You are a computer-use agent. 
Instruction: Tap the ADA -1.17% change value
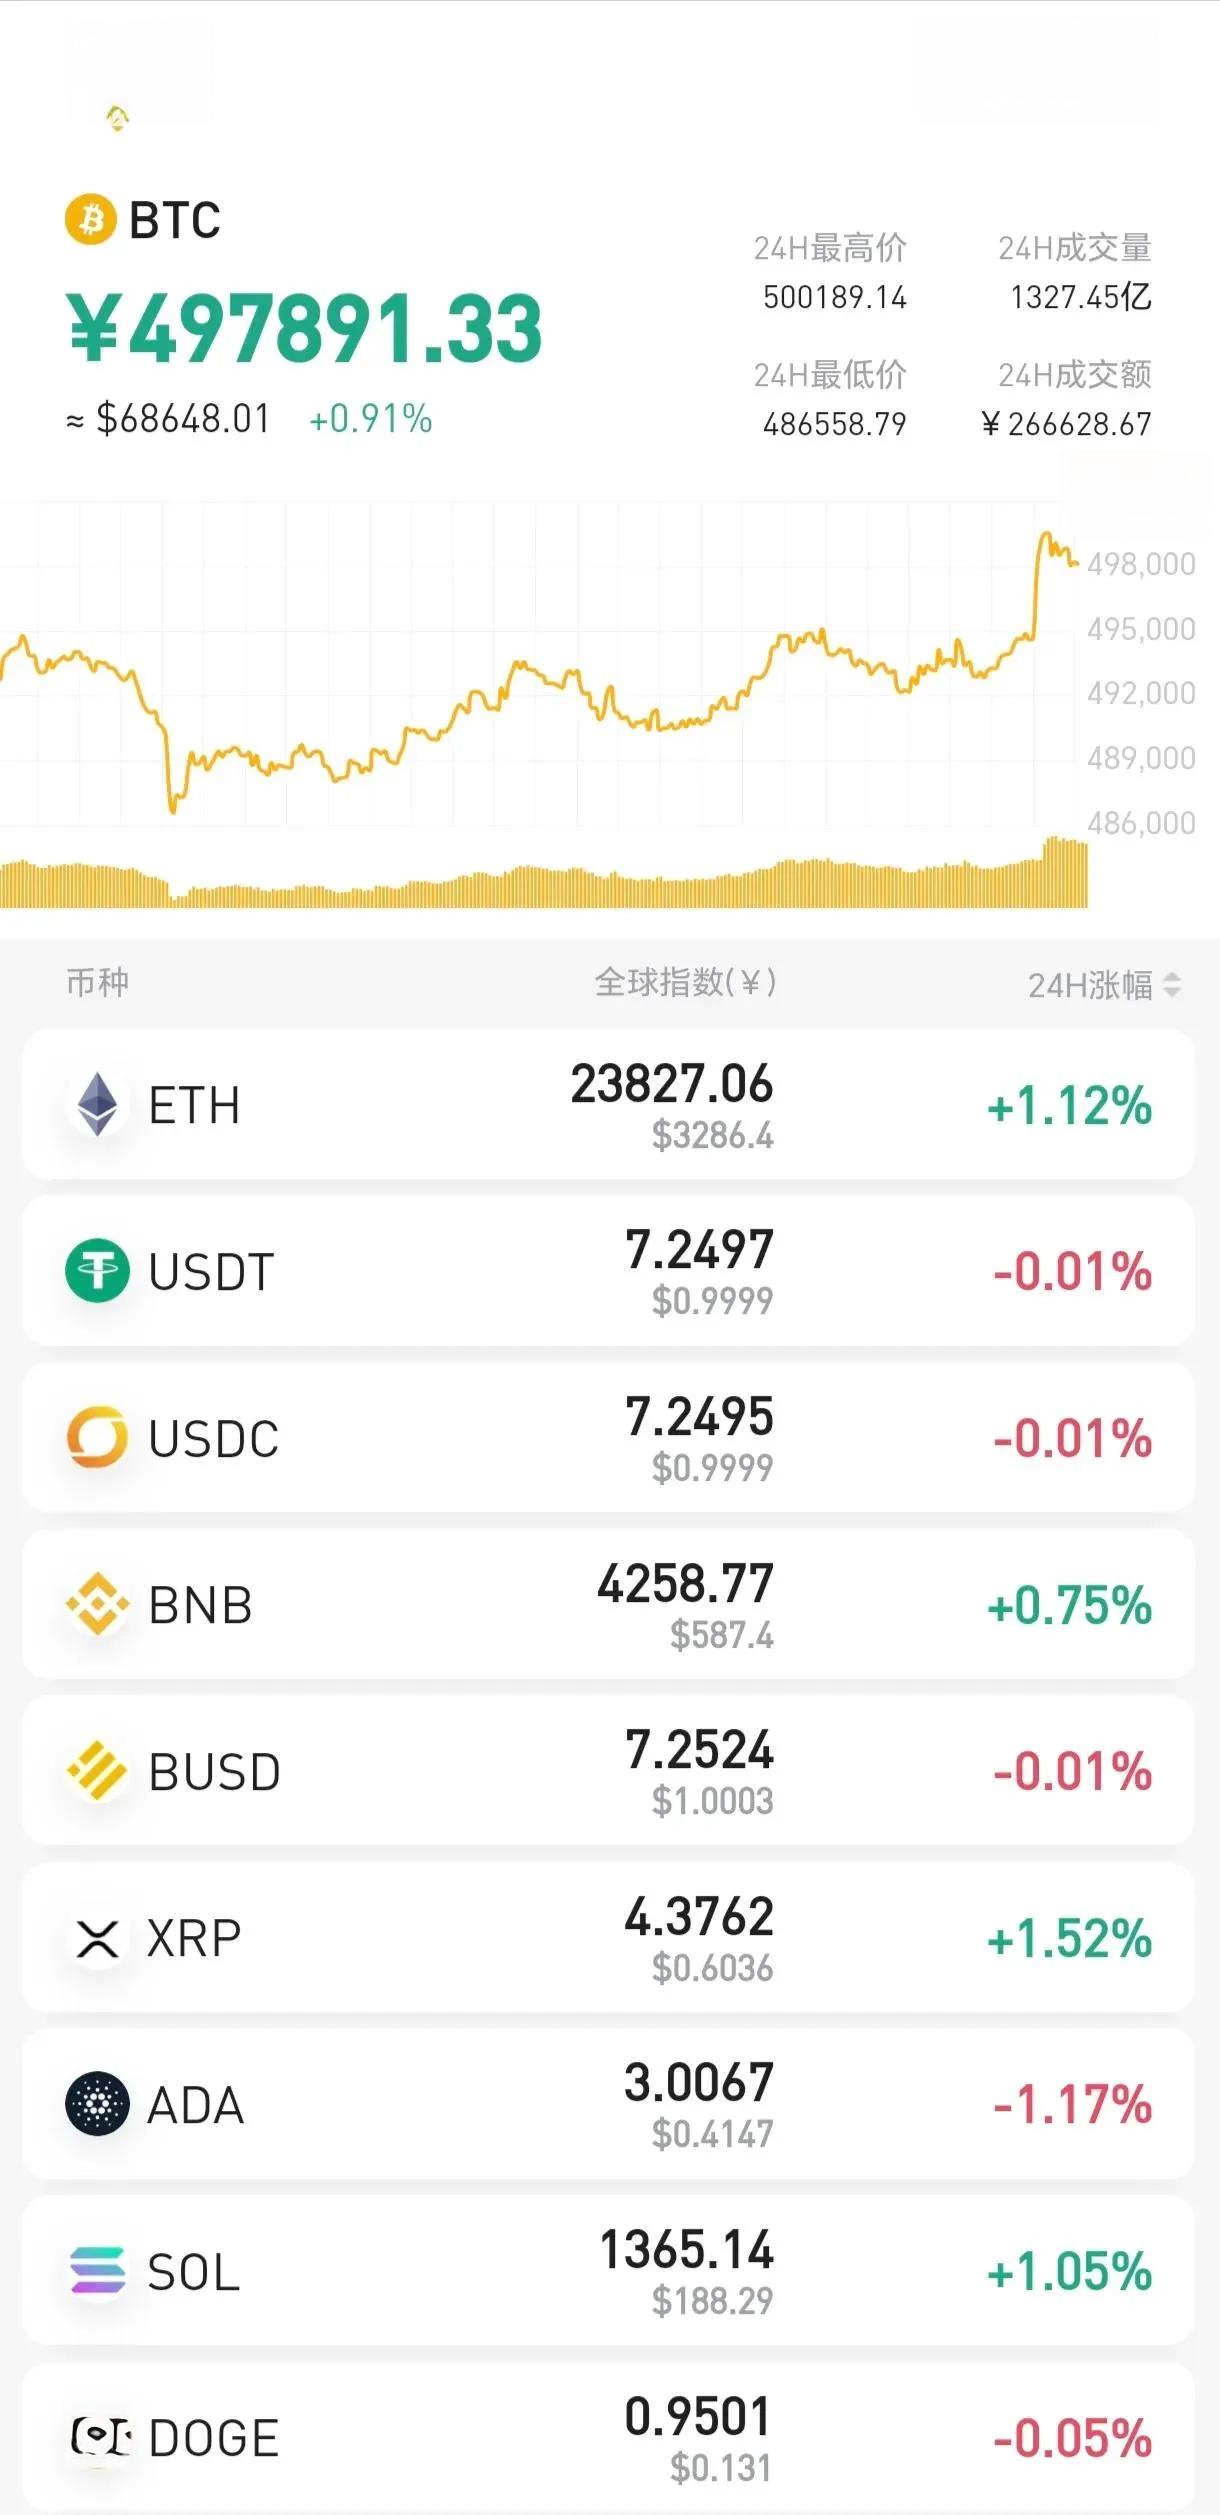point(1072,2104)
